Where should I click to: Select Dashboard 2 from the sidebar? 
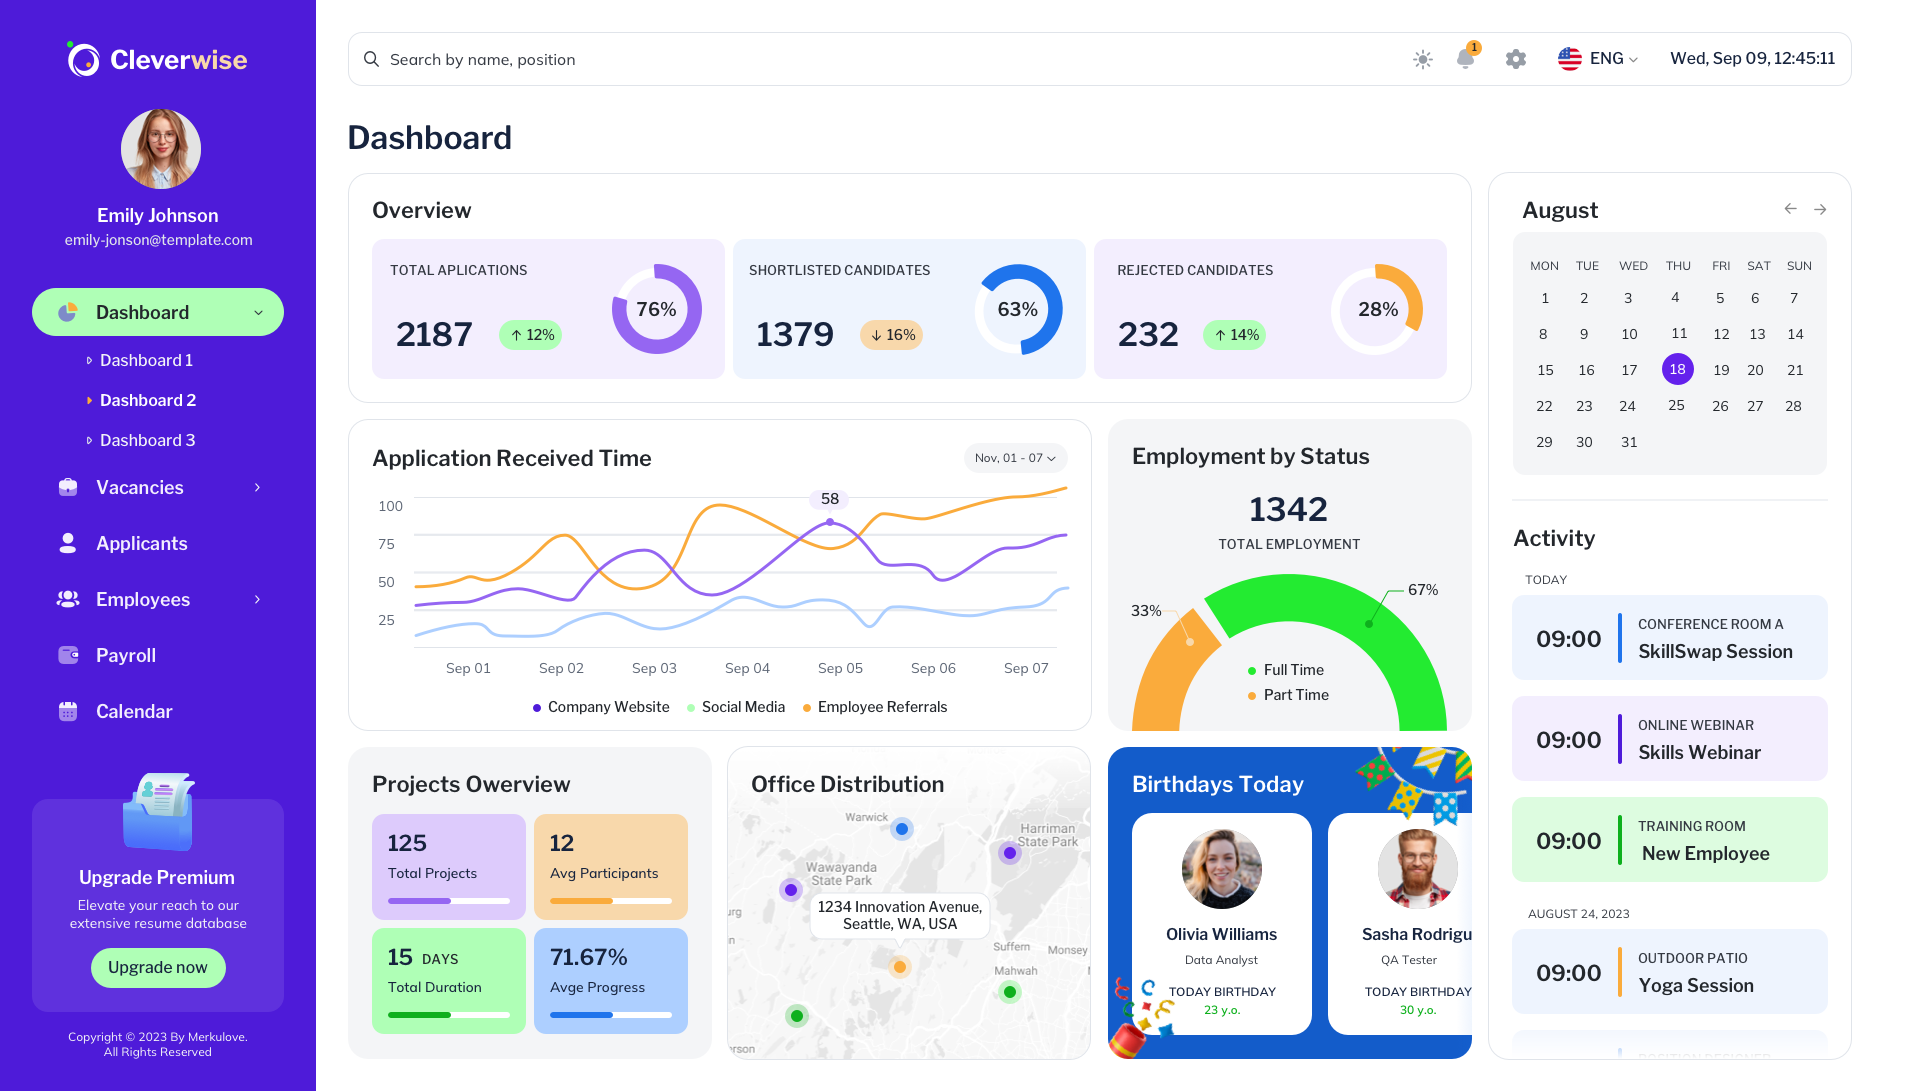coord(147,400)
